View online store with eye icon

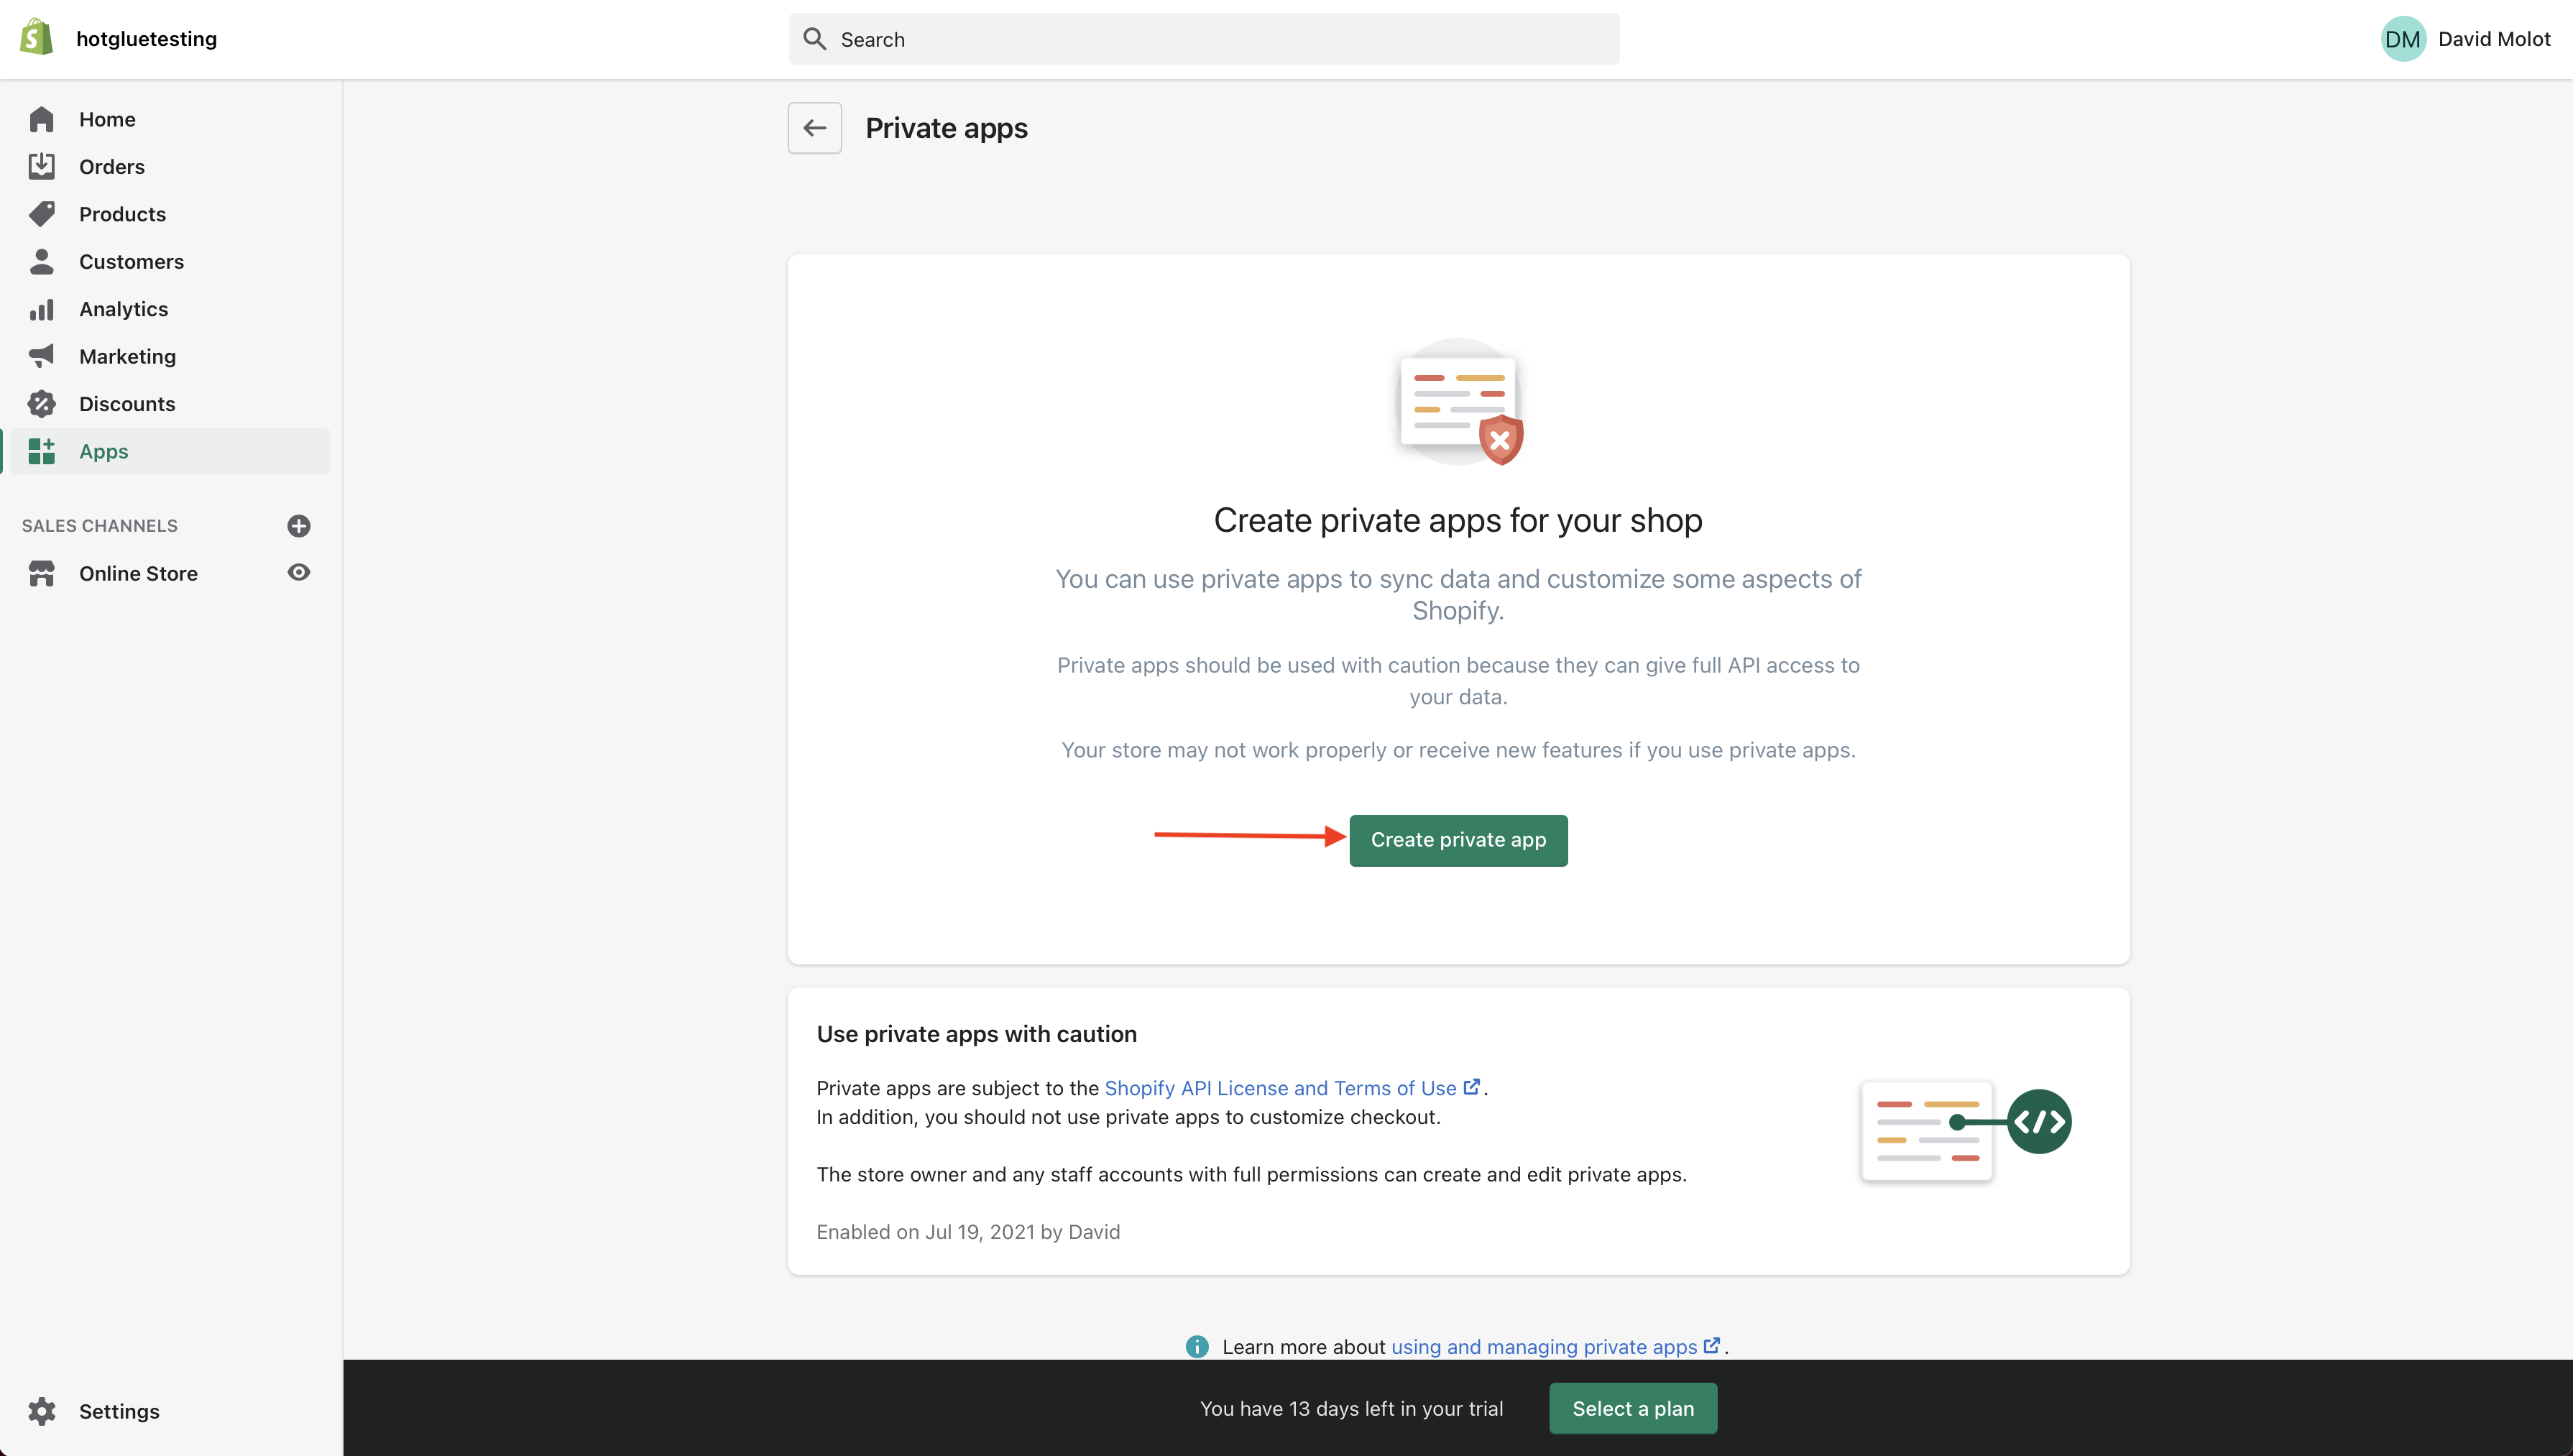click(299, 573)
